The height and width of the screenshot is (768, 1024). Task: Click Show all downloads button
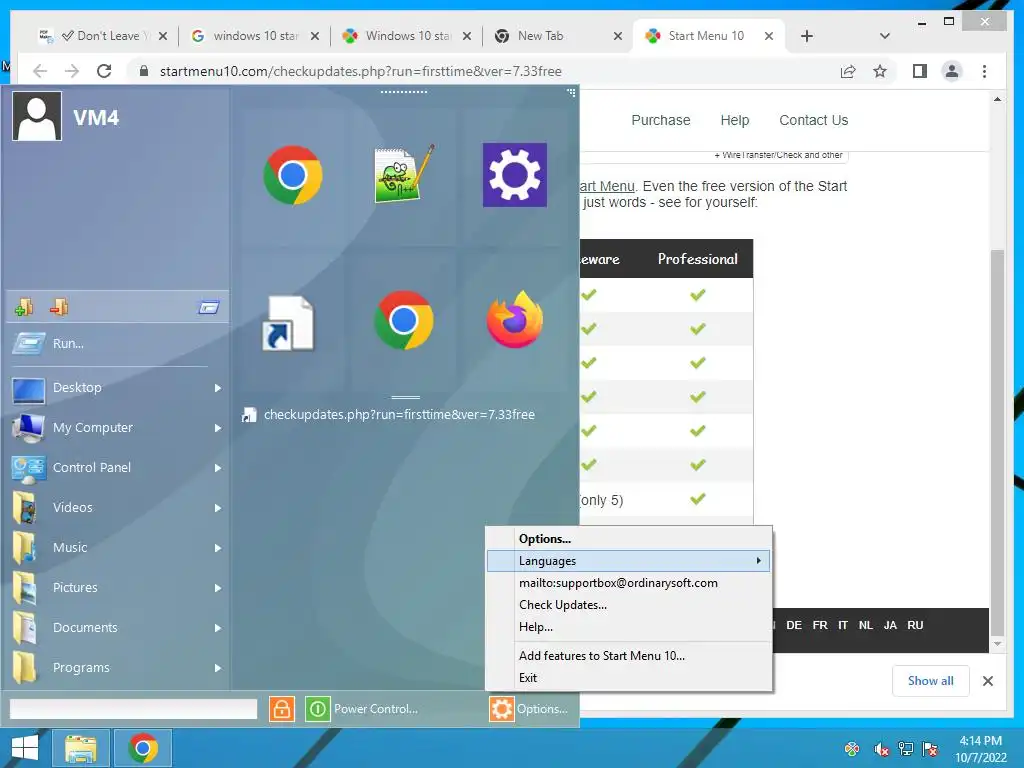coord(930,681)
